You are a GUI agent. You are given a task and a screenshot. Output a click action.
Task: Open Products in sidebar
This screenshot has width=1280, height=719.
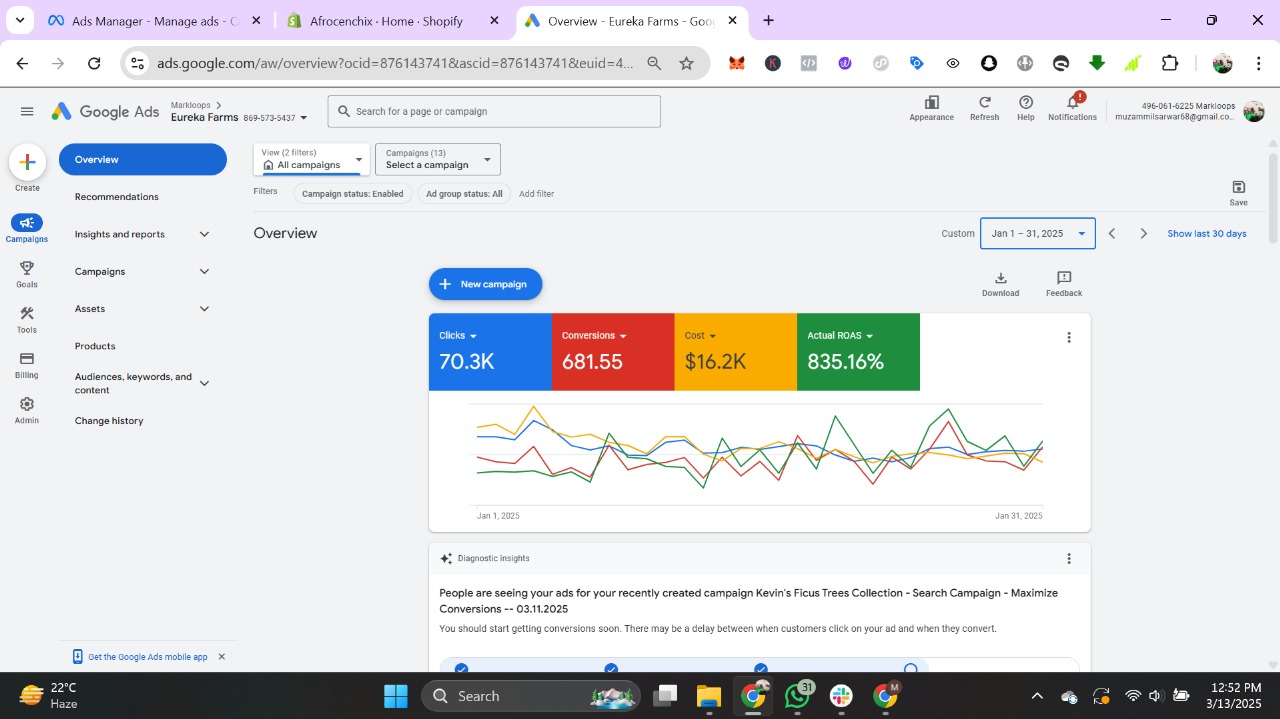(x=95, y=346)
